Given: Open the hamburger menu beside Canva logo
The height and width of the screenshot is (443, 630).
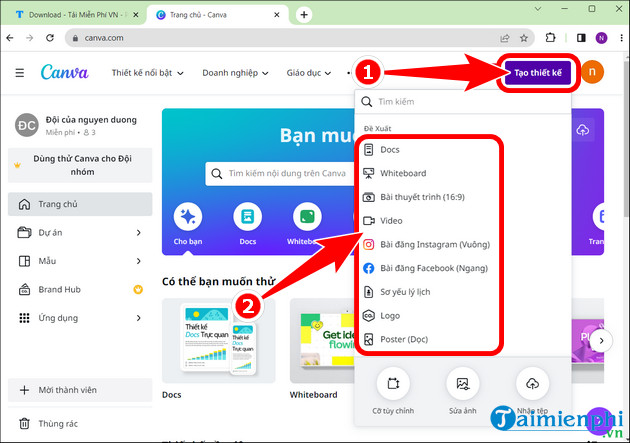Looking at the screenshot, I should coord(20,73).
